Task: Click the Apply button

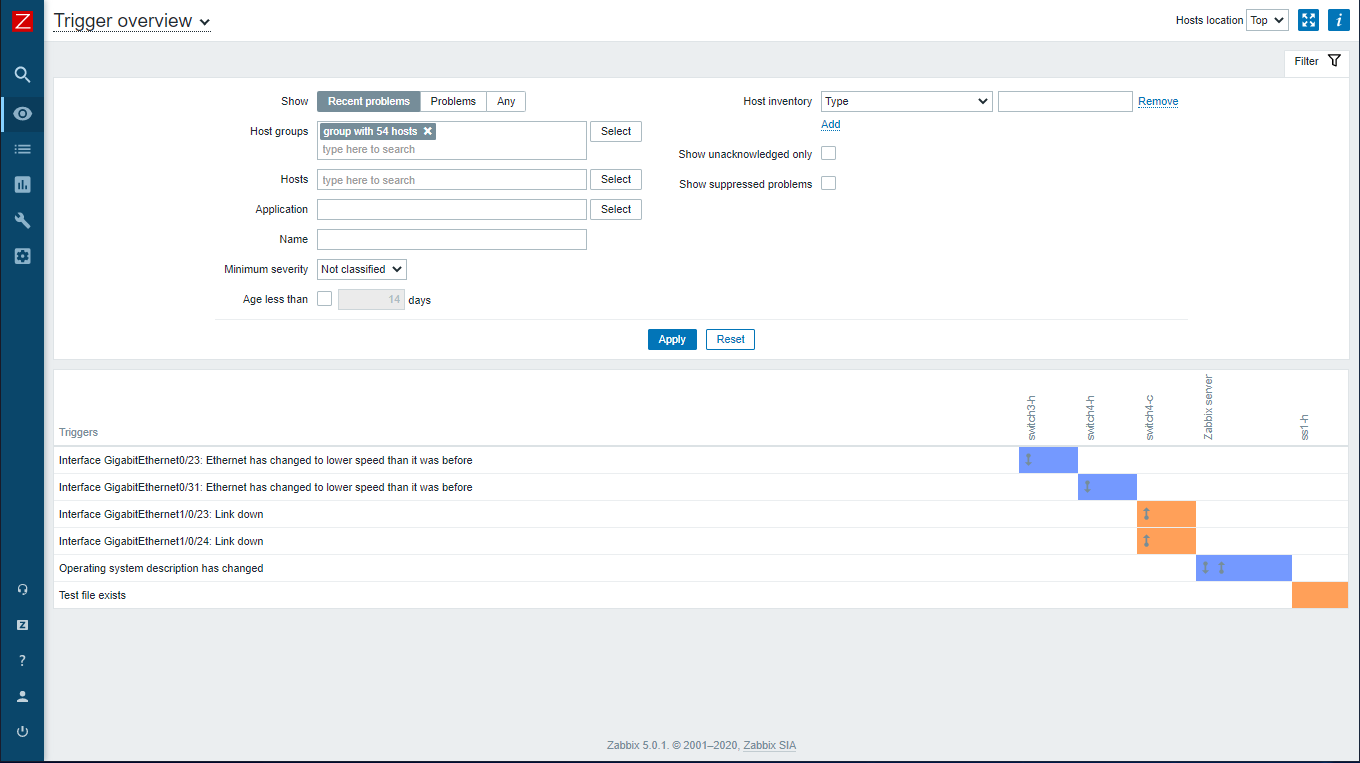Action: point(672,339)
